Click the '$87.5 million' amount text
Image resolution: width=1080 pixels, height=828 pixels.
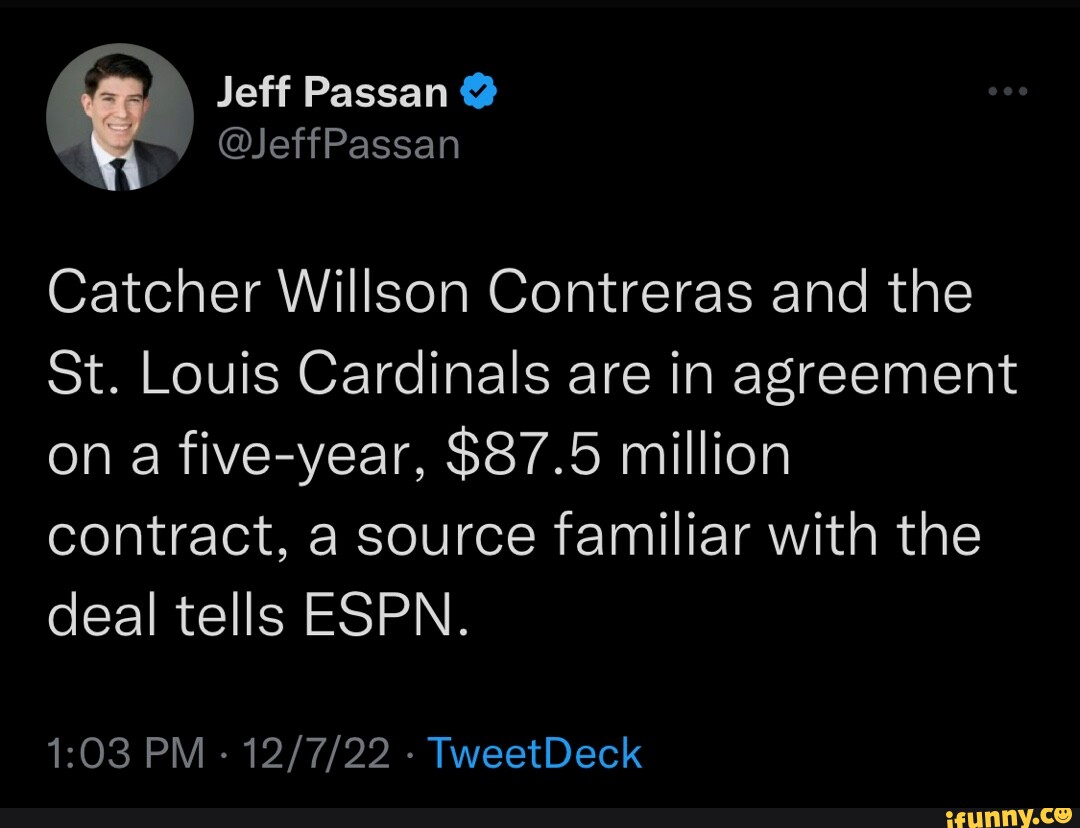pyautogui.click(x=617, y=456)
